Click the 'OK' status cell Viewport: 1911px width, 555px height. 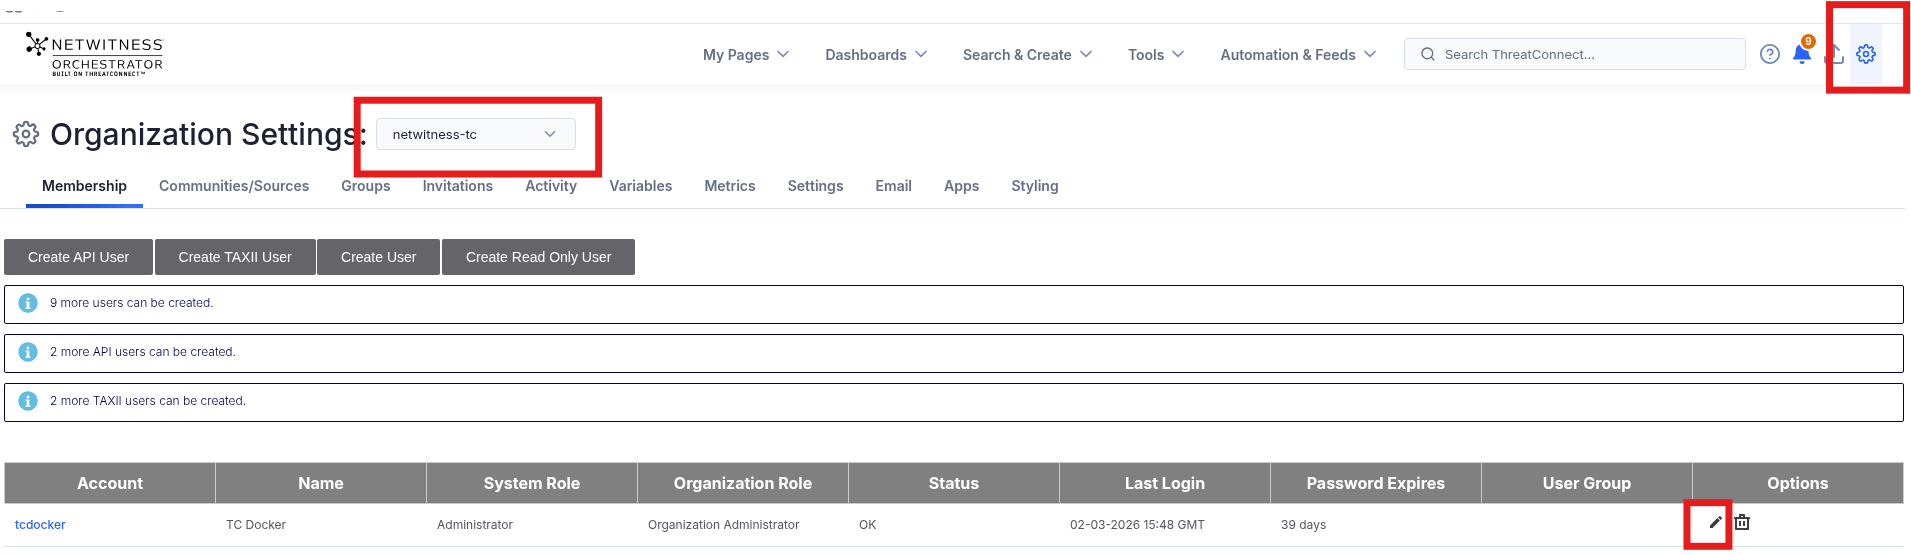point(868,525)
